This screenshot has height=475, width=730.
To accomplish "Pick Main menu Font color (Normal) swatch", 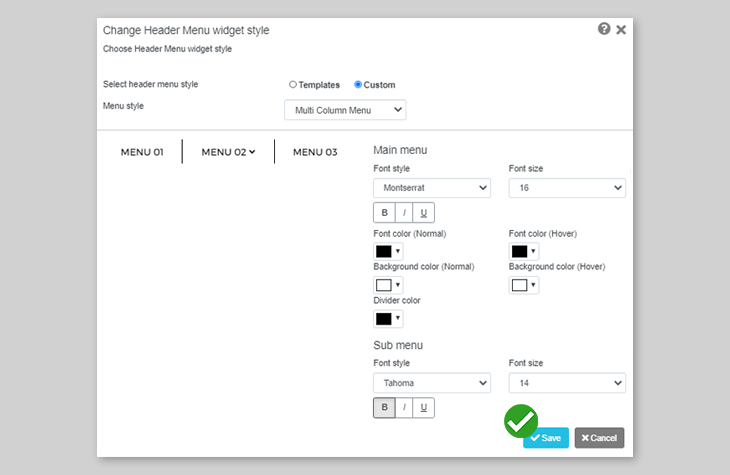I will 388,251.
